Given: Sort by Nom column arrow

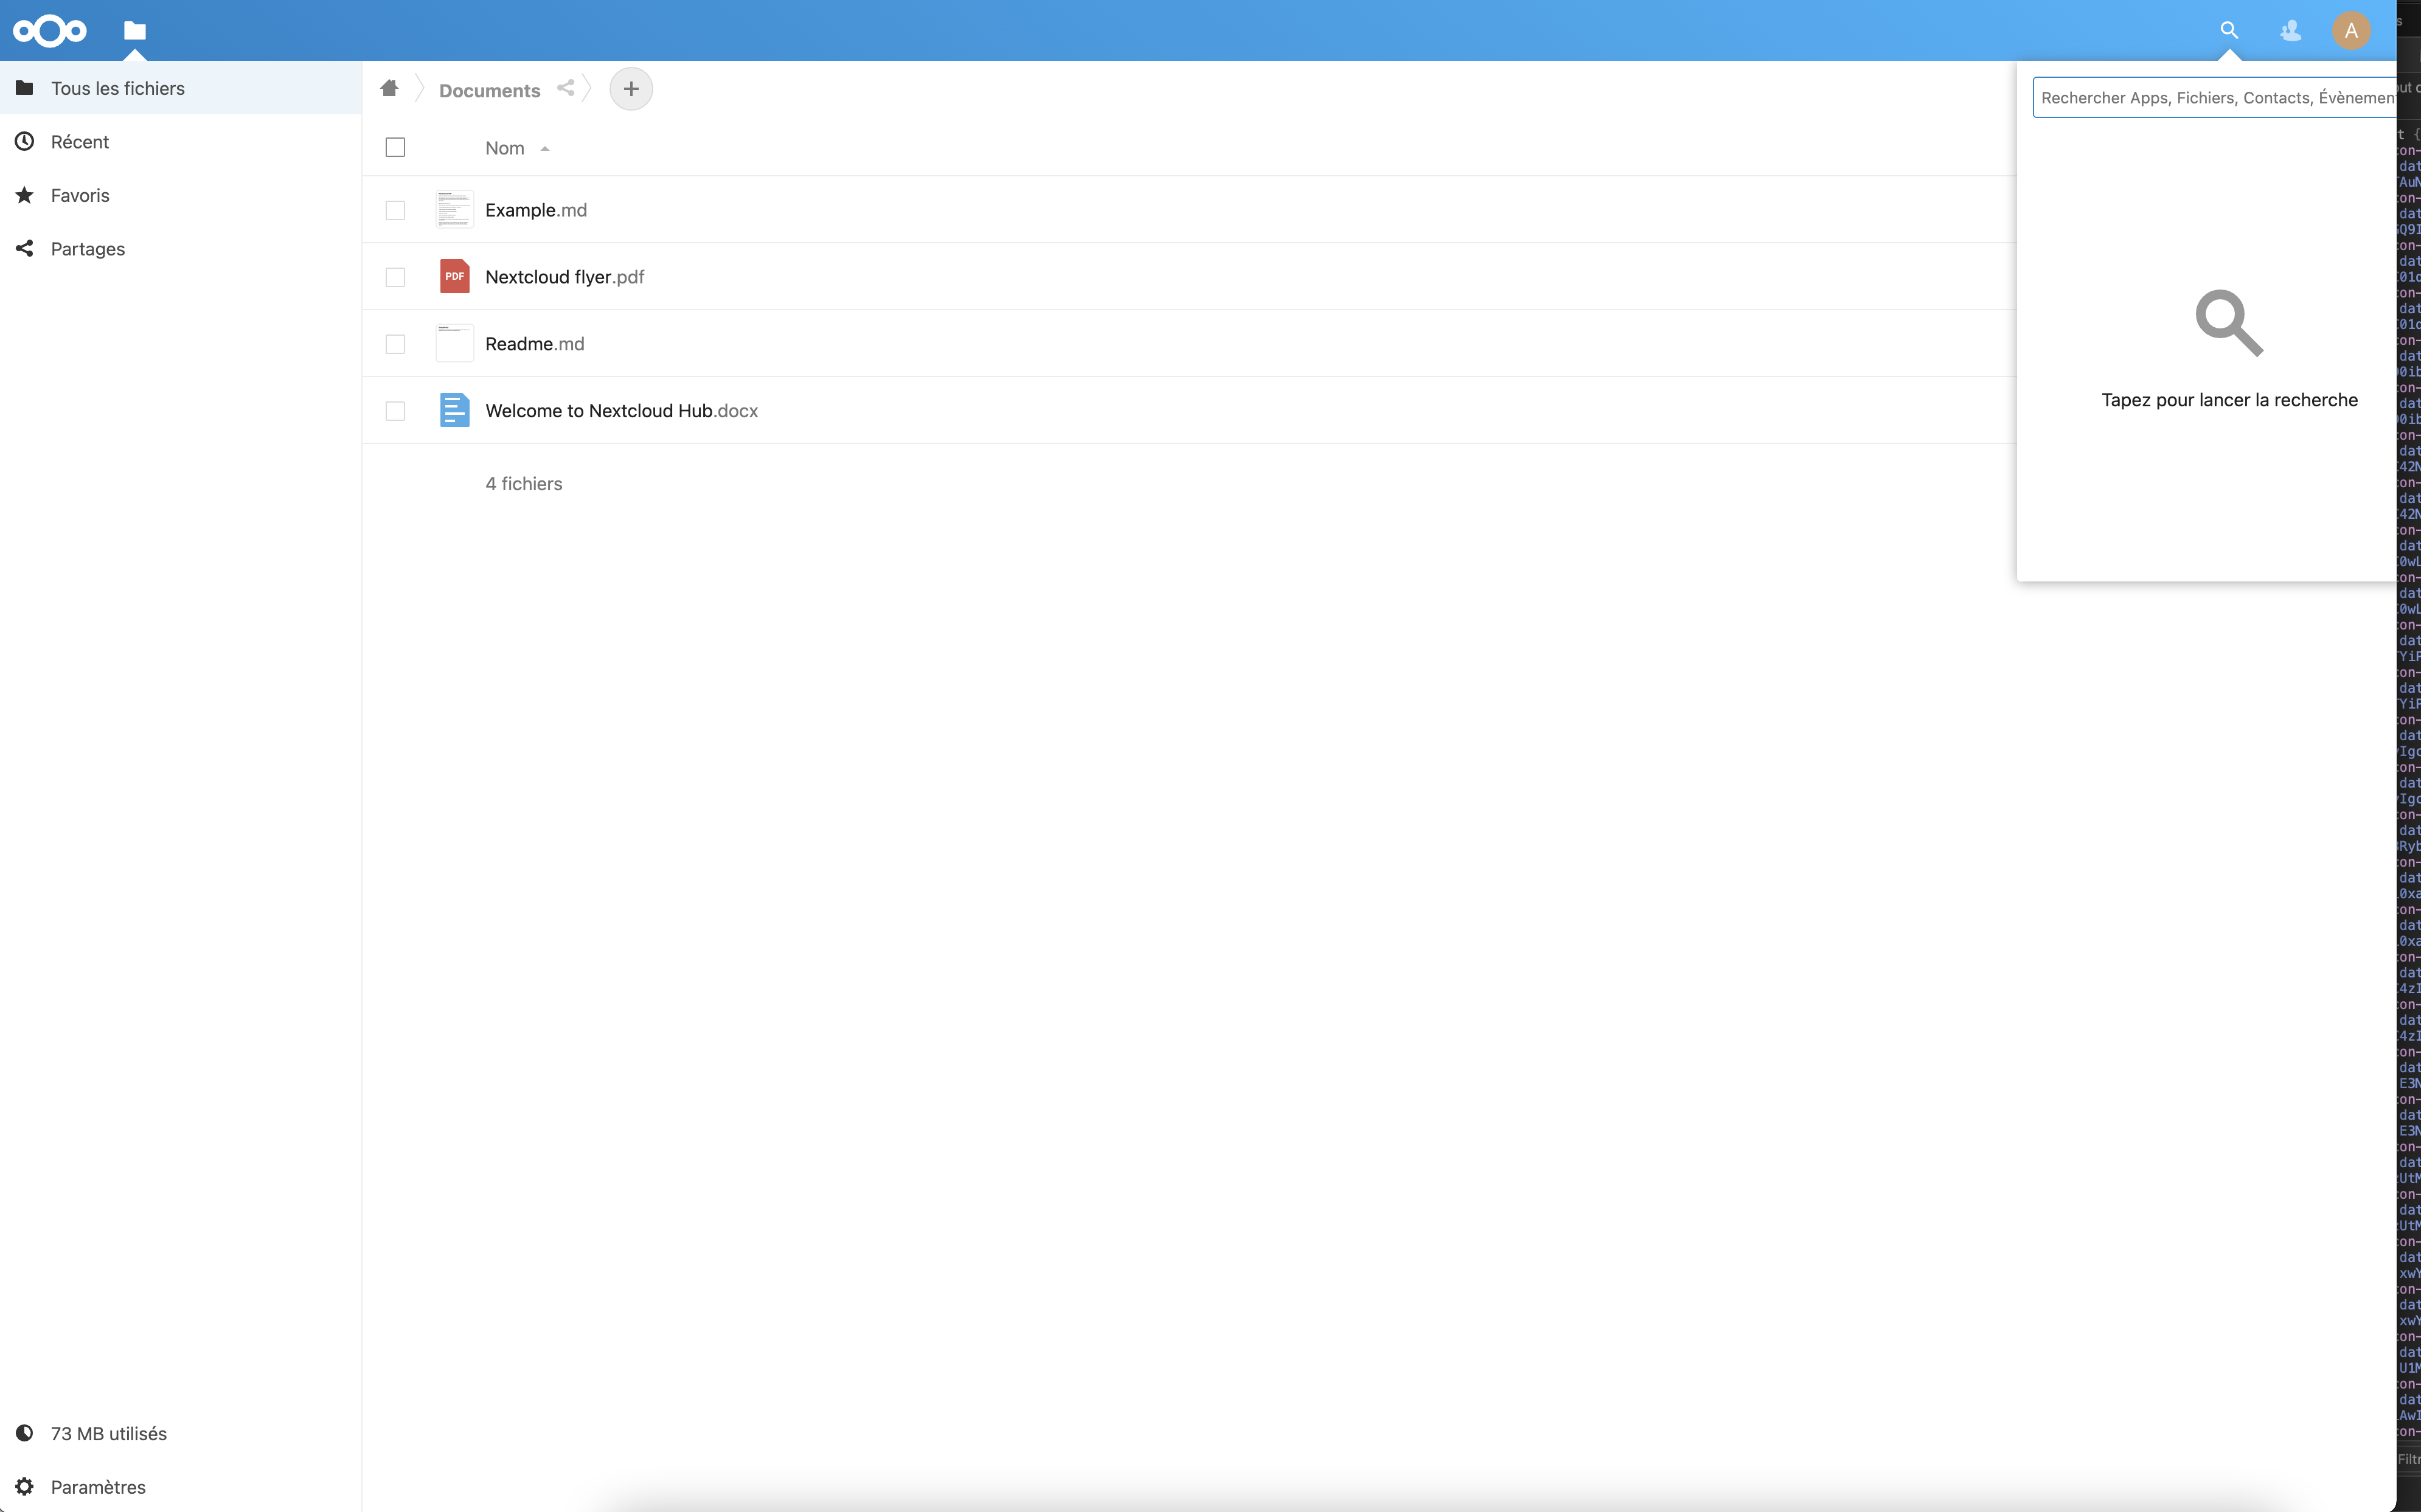Looking at the screenshot, I should (545, 149).
